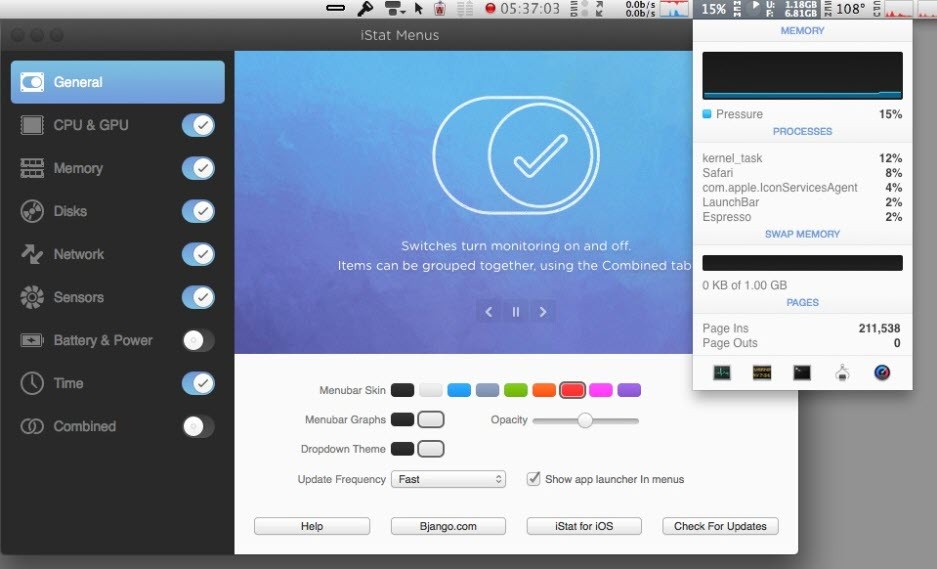Click the Sensors fan icon in sidebar
The width and height of the screenshot is (937, 569).
(x=32, y=297)
